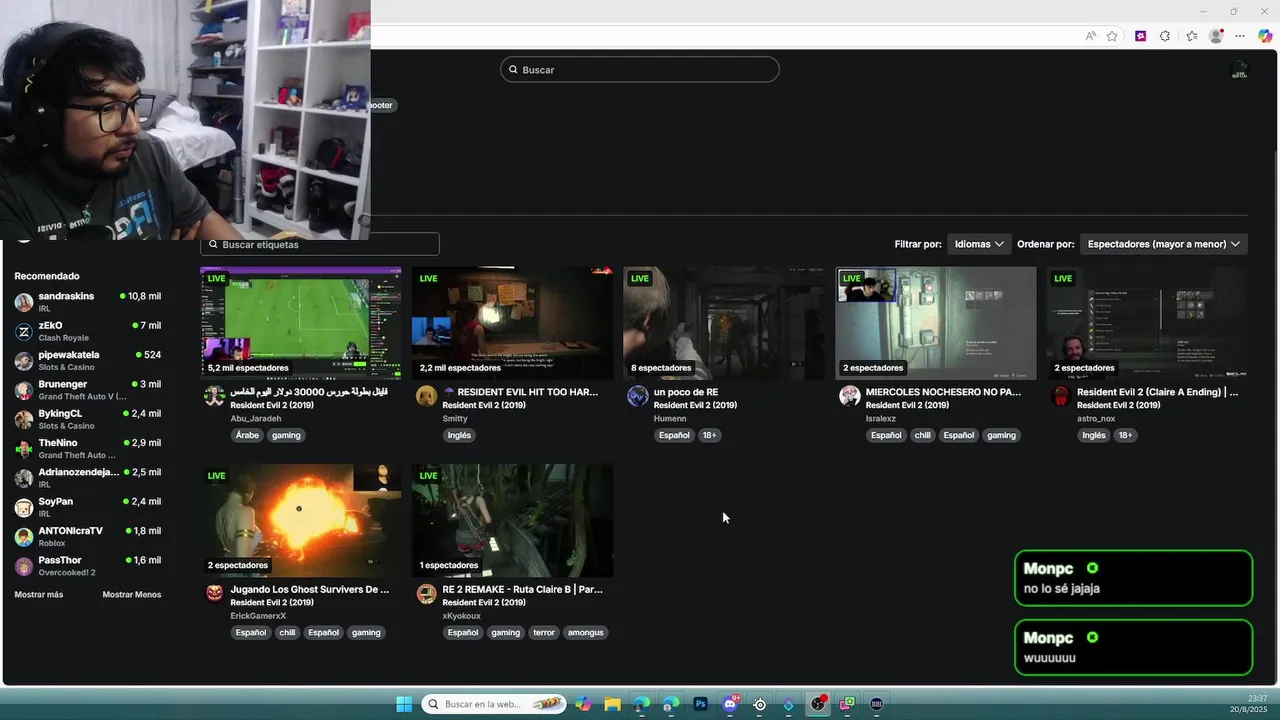The height and width of the screenshot is (720, 1280).
Task: Open File Explorer from the taskbar
Action: click(x=612, y=704)
